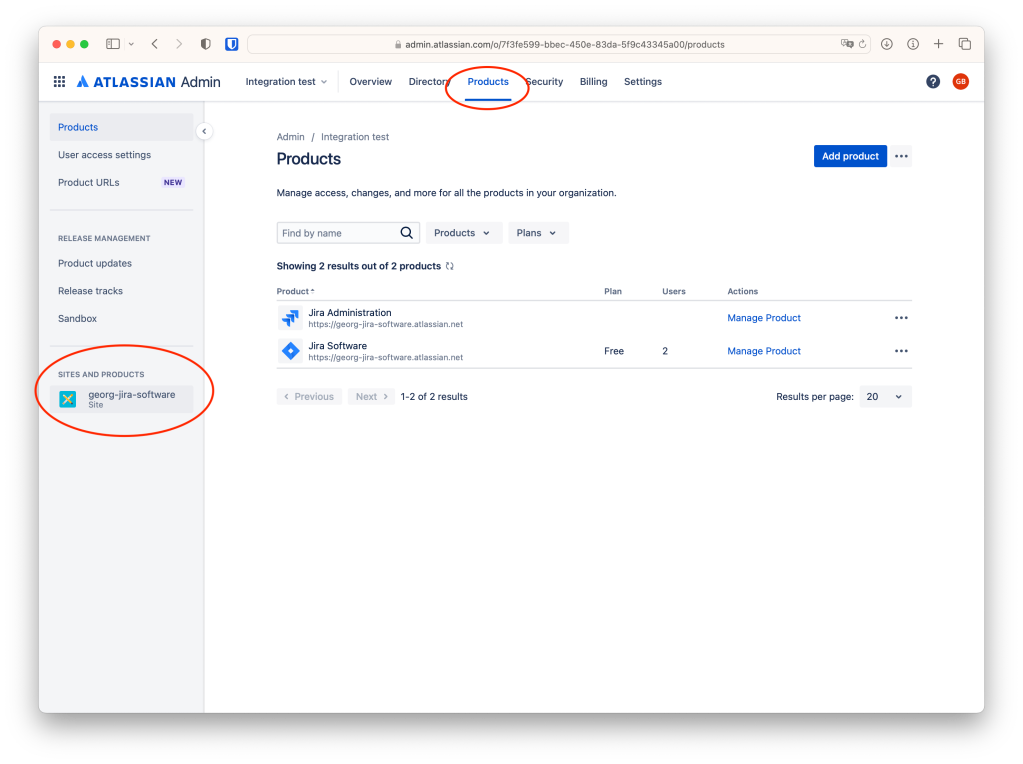Open the Overview tab
The width and height of the screenshot is (1023, 764).
coord(371,82)
